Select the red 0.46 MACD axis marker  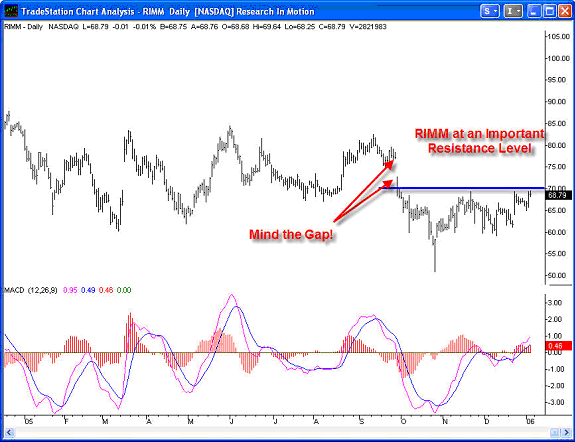[x=558, y=346]
